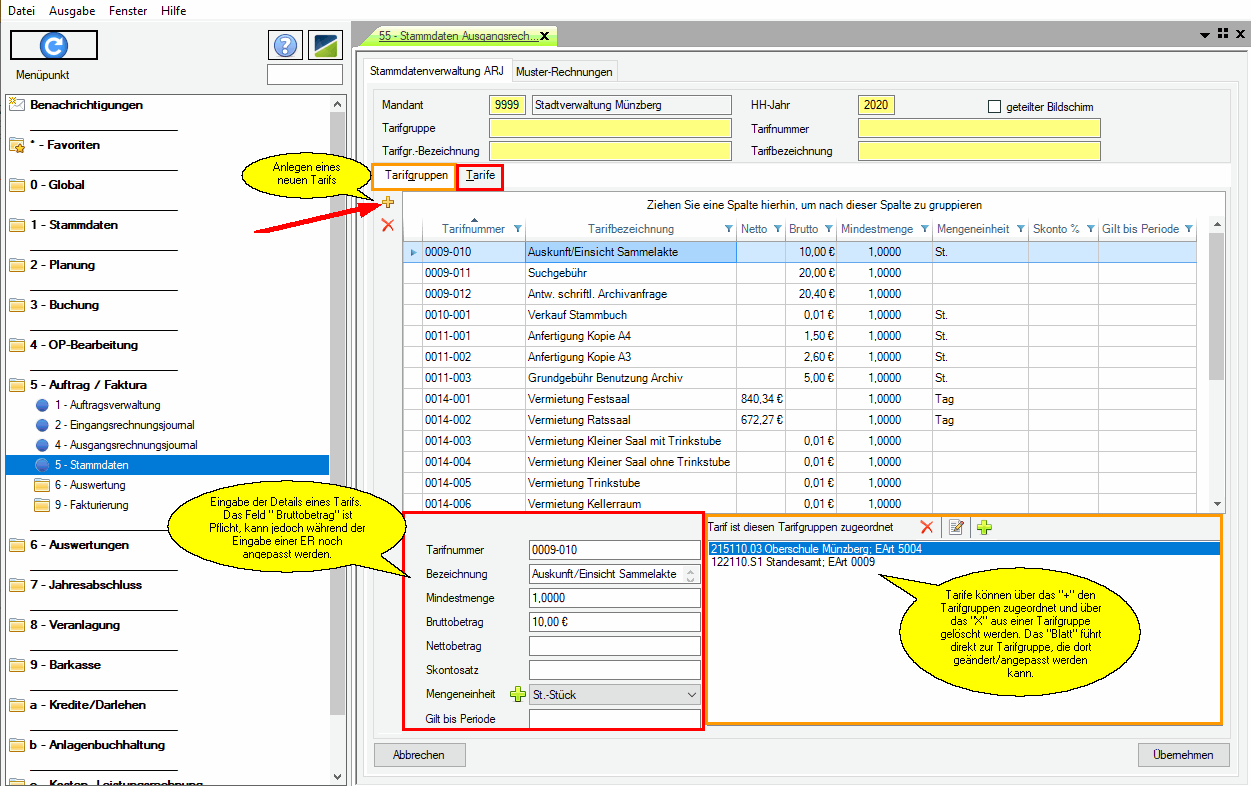Click the blue refresh icon button

click(x=53, y=45)
